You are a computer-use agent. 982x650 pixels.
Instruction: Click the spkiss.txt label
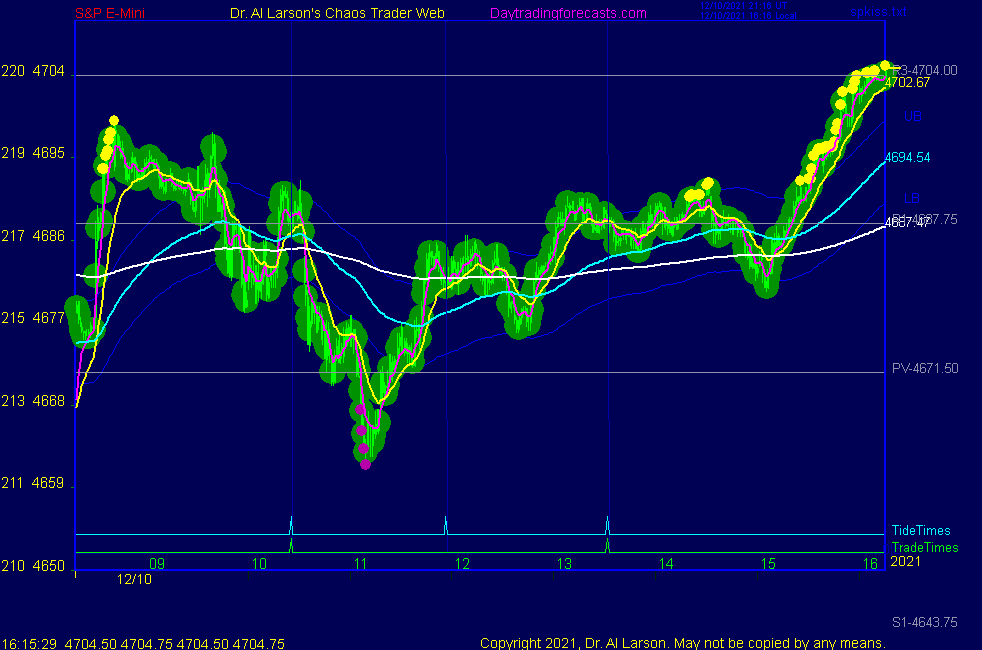coord(878,11)
